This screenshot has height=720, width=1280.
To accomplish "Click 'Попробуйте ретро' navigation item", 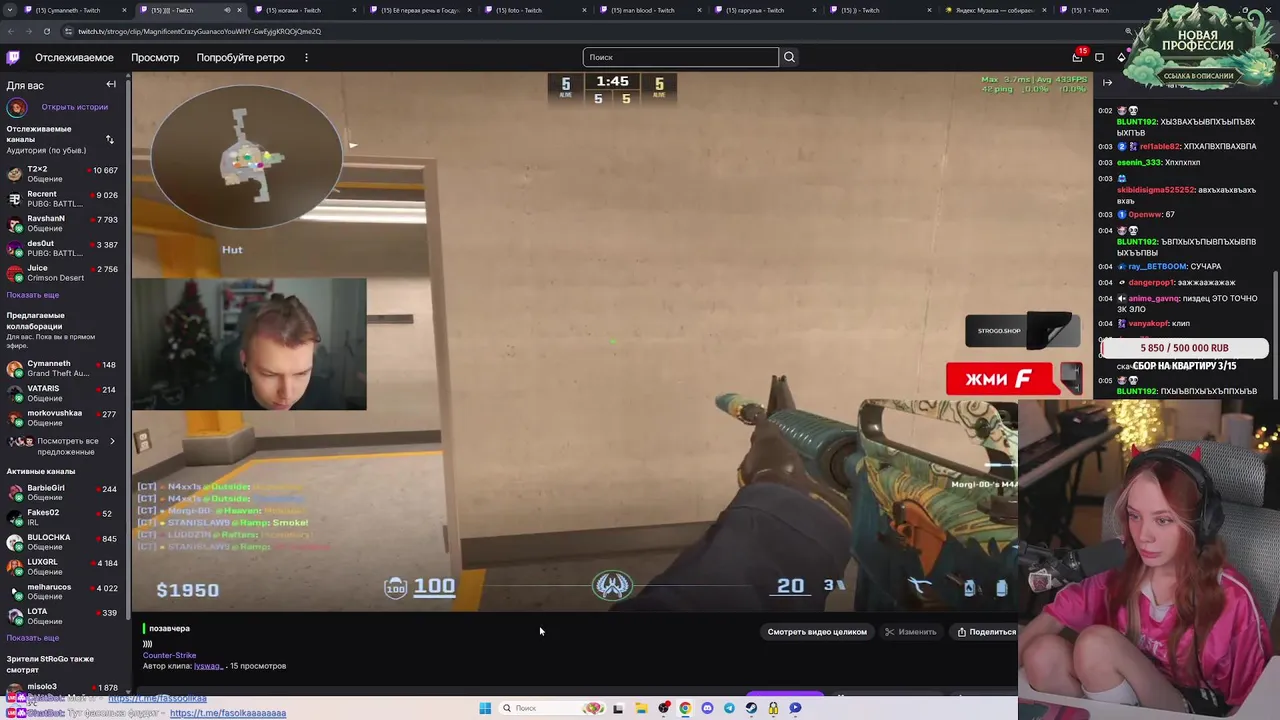I will 240,57.
